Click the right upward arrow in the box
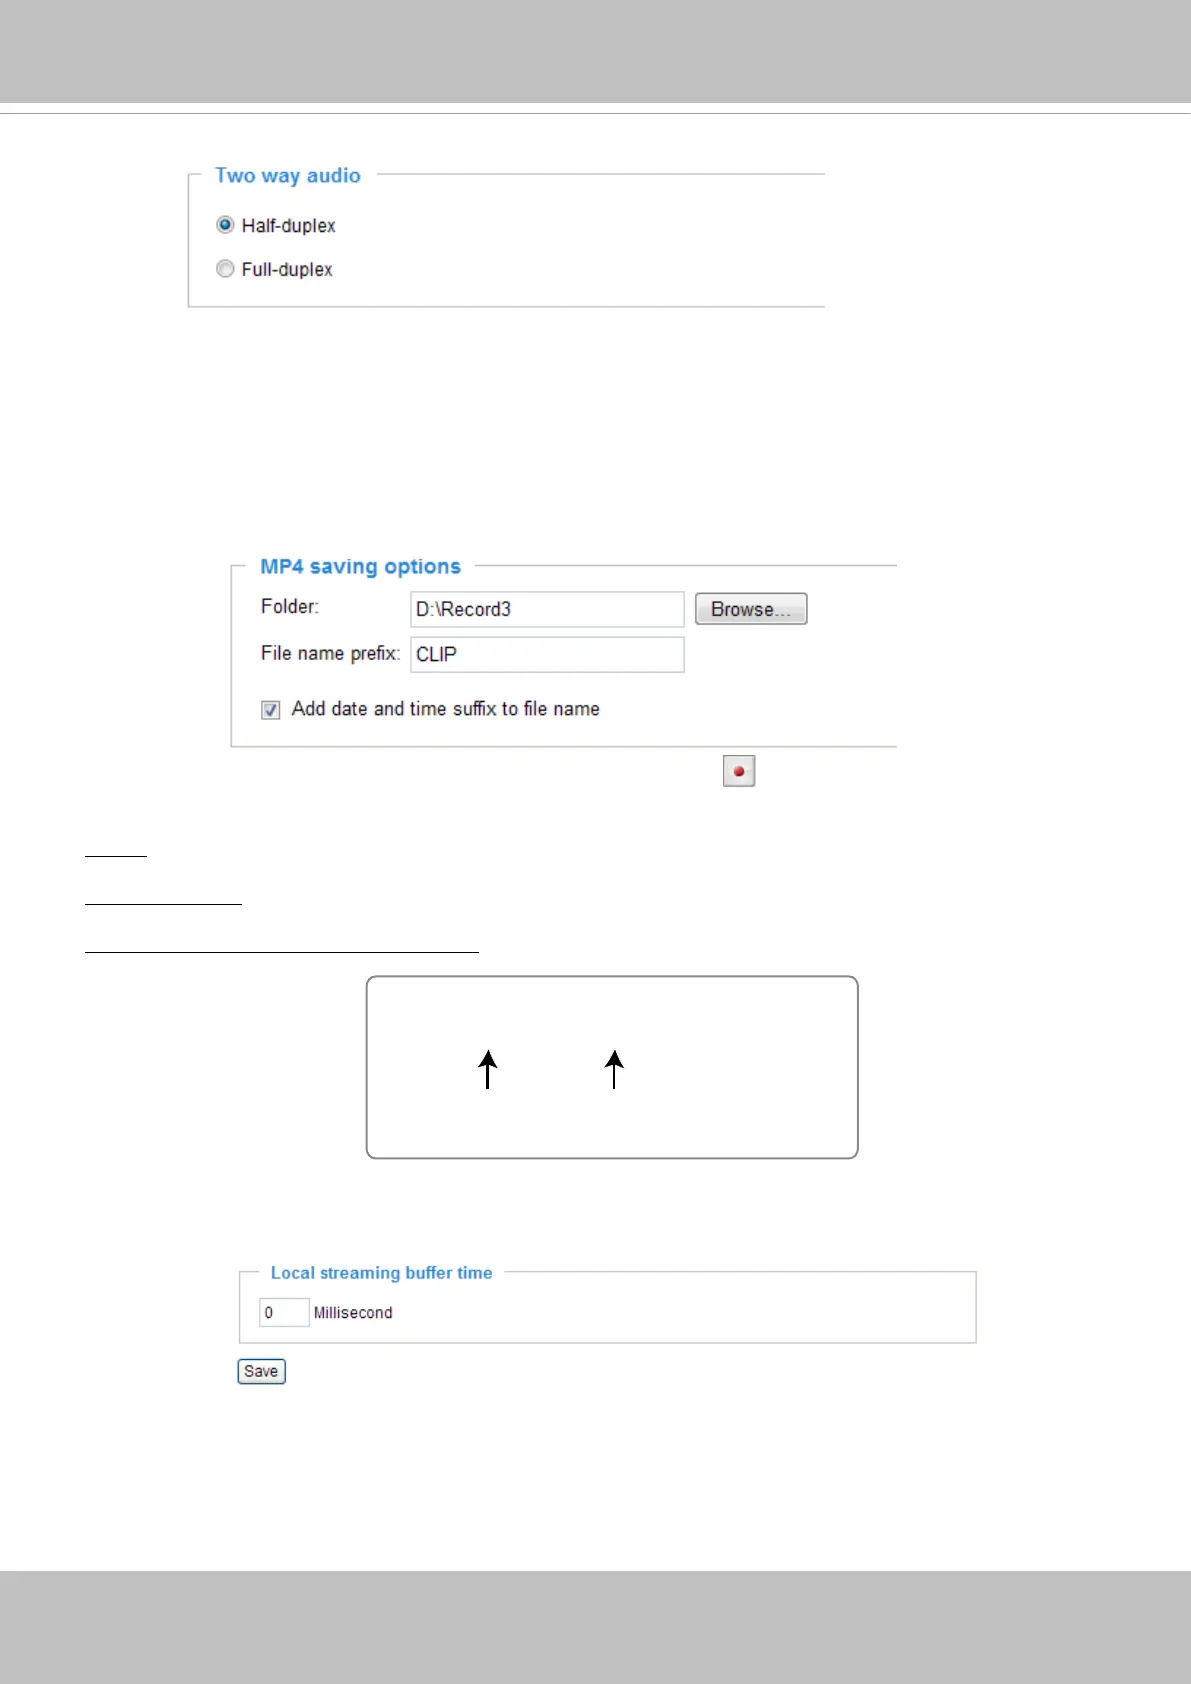The image size is (1191, 1684). tap(614, 1069)
